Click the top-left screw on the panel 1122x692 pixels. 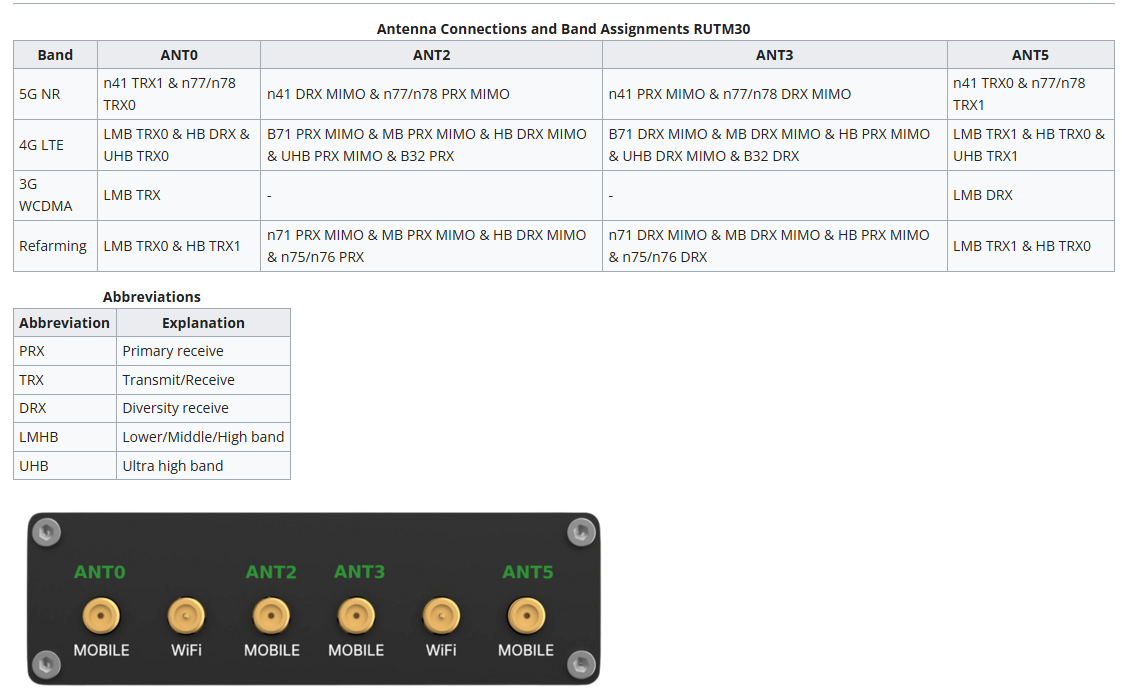[45, 533]
